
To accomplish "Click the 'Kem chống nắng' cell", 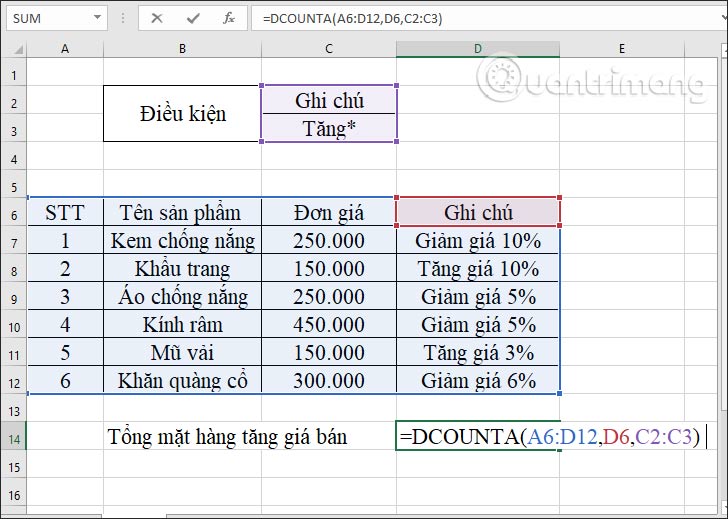I will (182, 240).
